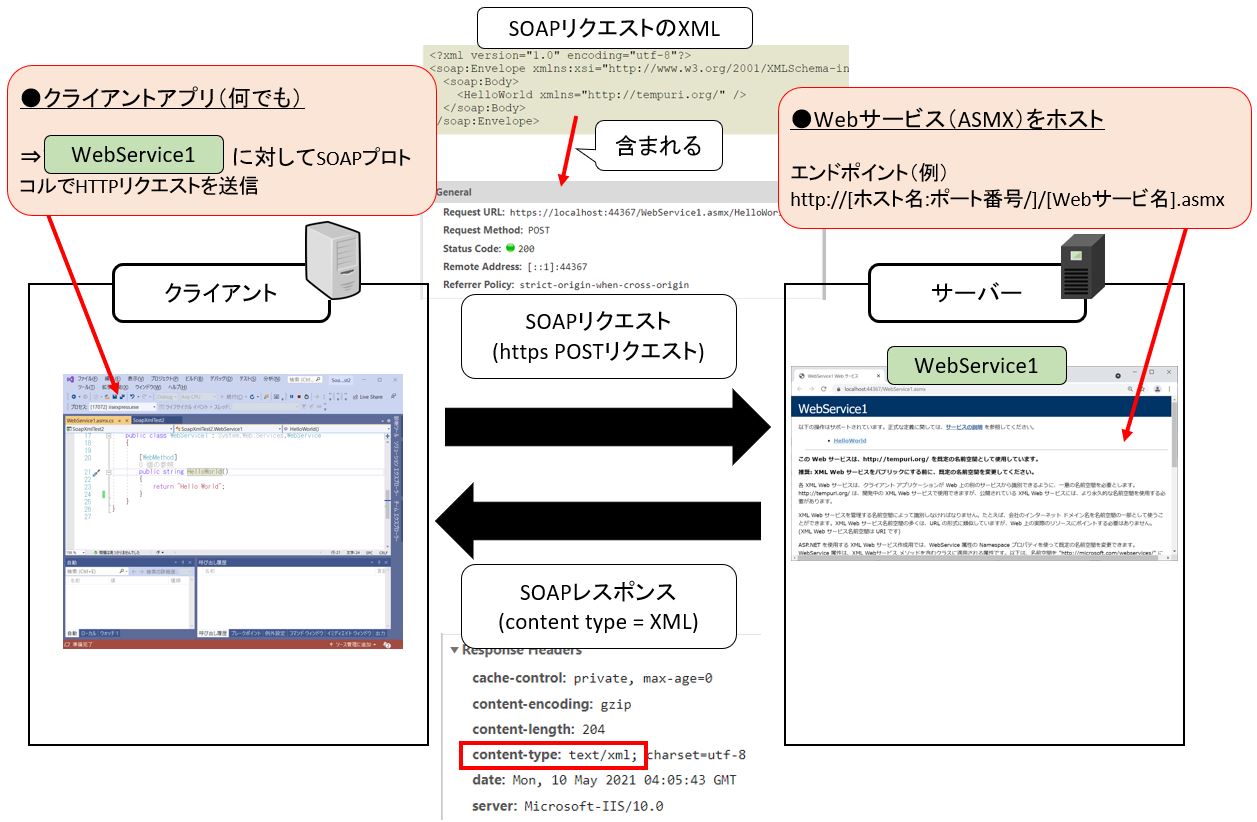
Task: Click the magnifier icon in the Watch search box
Action: coord(121,573)
